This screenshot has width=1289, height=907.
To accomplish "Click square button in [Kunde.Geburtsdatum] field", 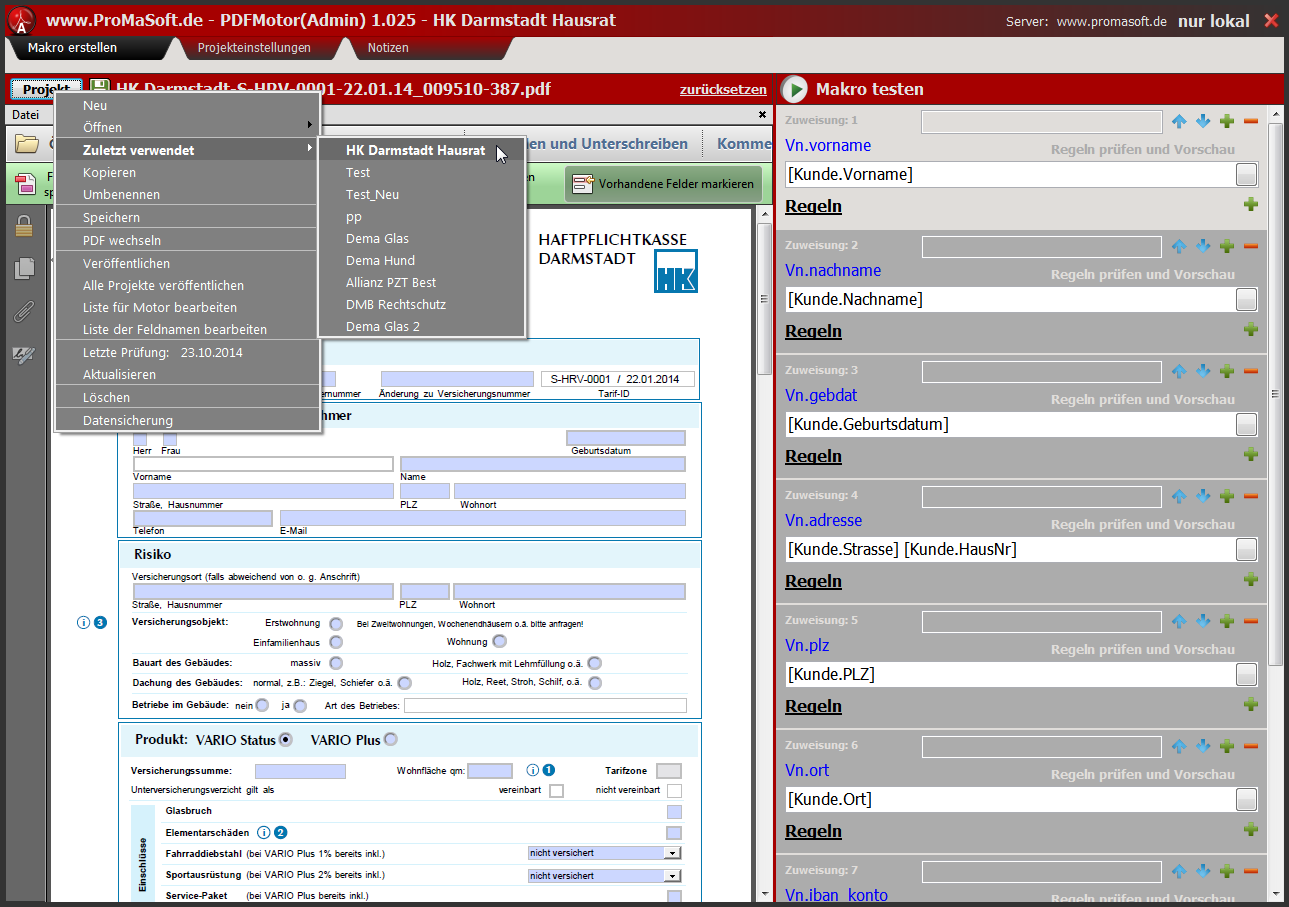I will tap(1246, 425).
